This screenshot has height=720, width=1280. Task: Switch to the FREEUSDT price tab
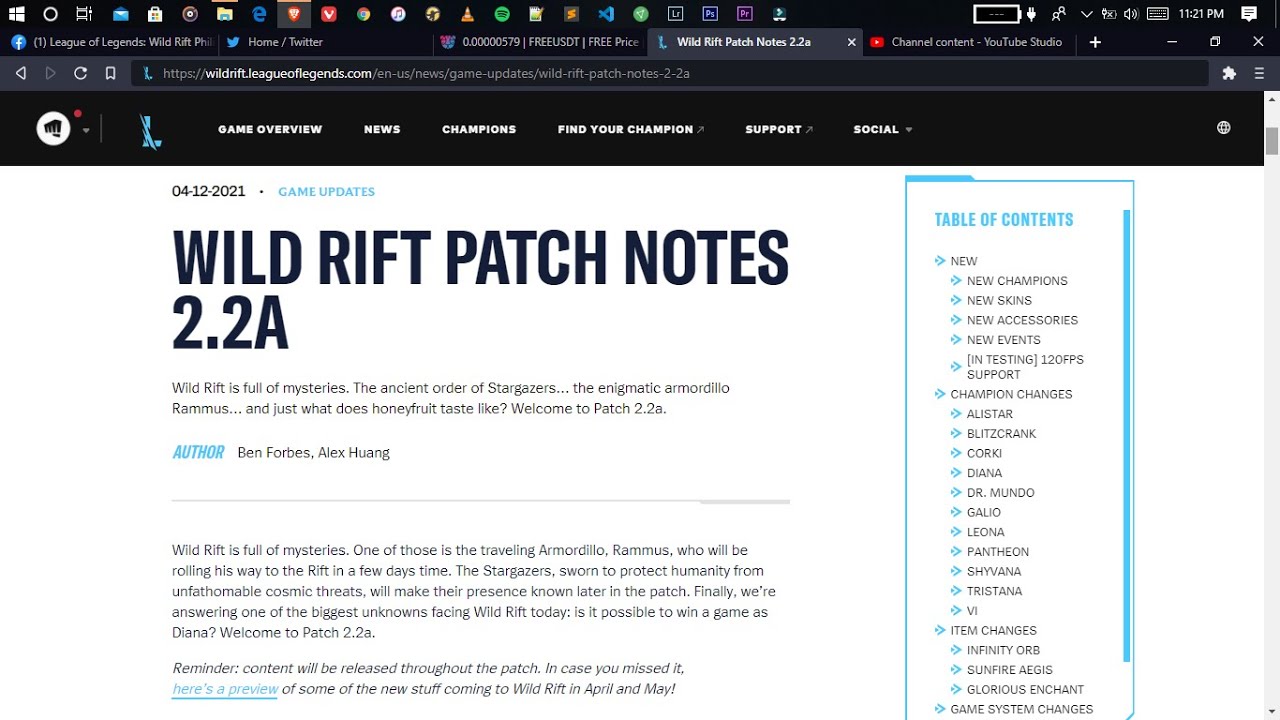540,42
